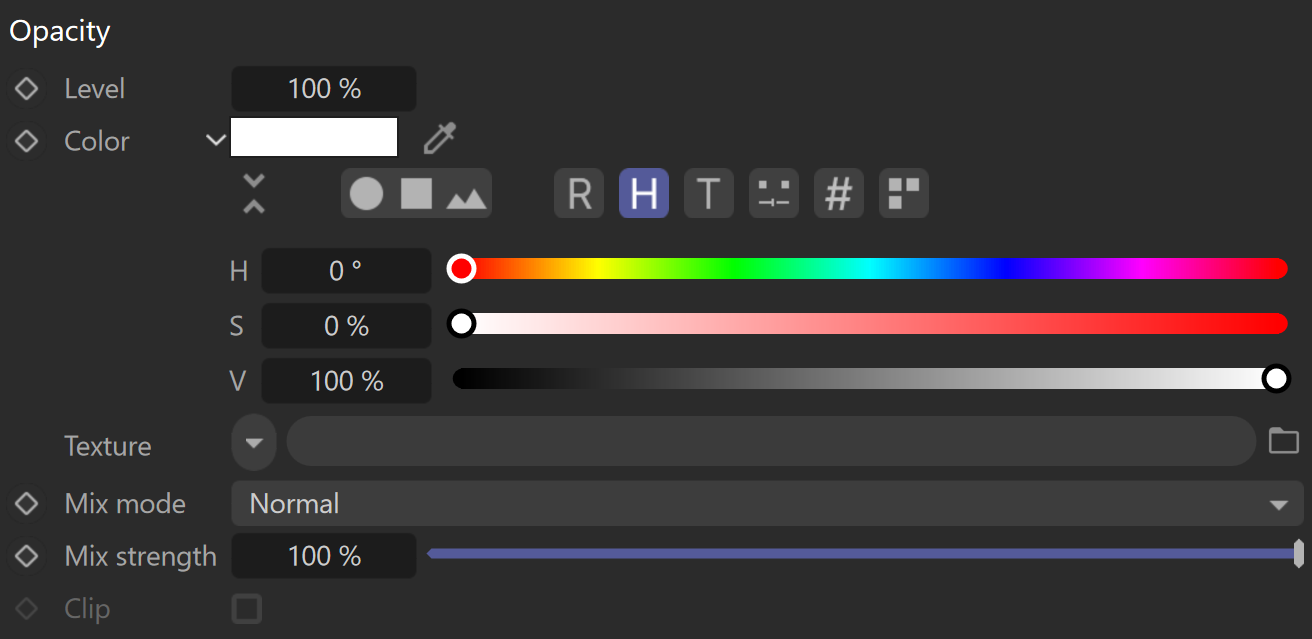
Task: Toggle the Color keyframe diamond
Action: [x=26, y=141]
